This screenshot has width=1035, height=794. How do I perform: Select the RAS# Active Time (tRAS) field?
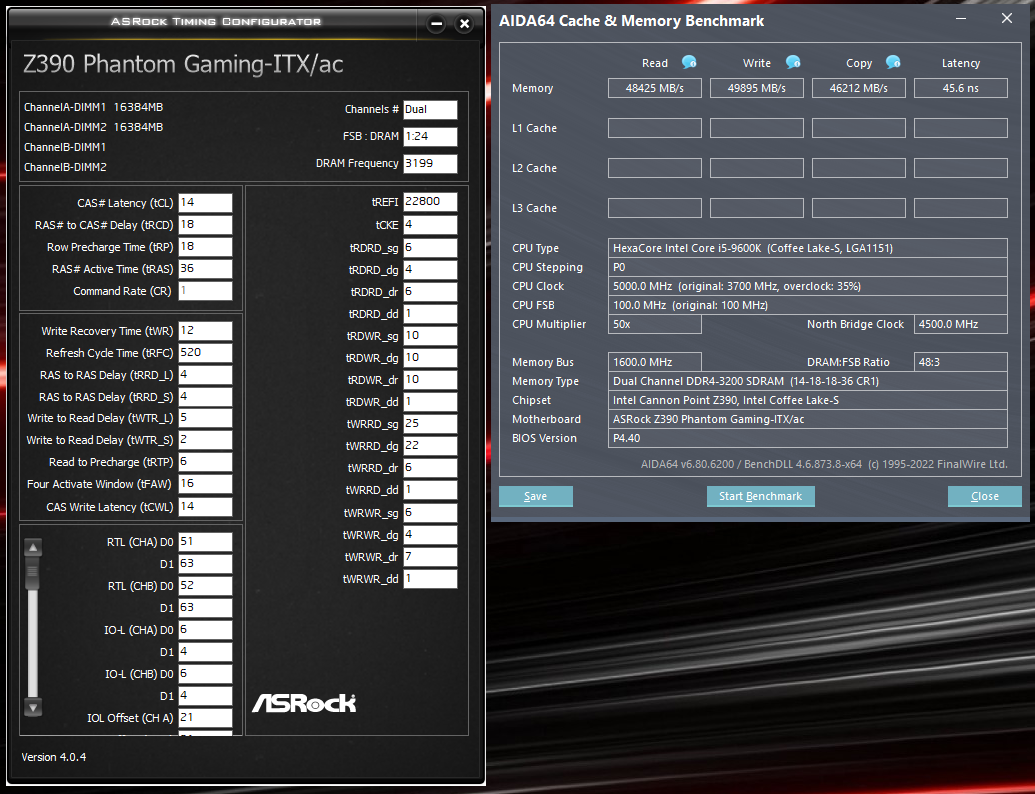point(205,269)
